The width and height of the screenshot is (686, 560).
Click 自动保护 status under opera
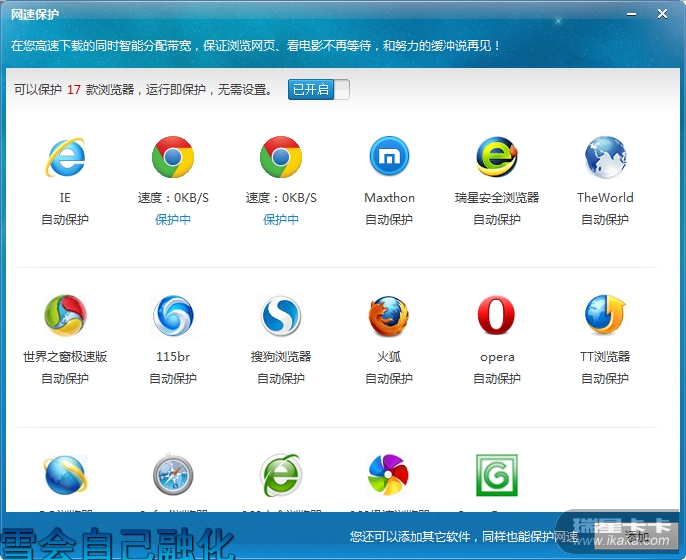[x=497, y=378]
